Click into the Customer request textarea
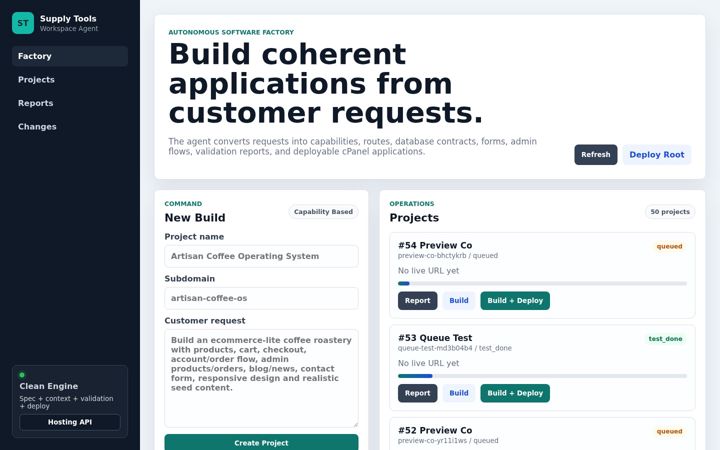Viewport: 720px width, 450px height. pos(261,378)
